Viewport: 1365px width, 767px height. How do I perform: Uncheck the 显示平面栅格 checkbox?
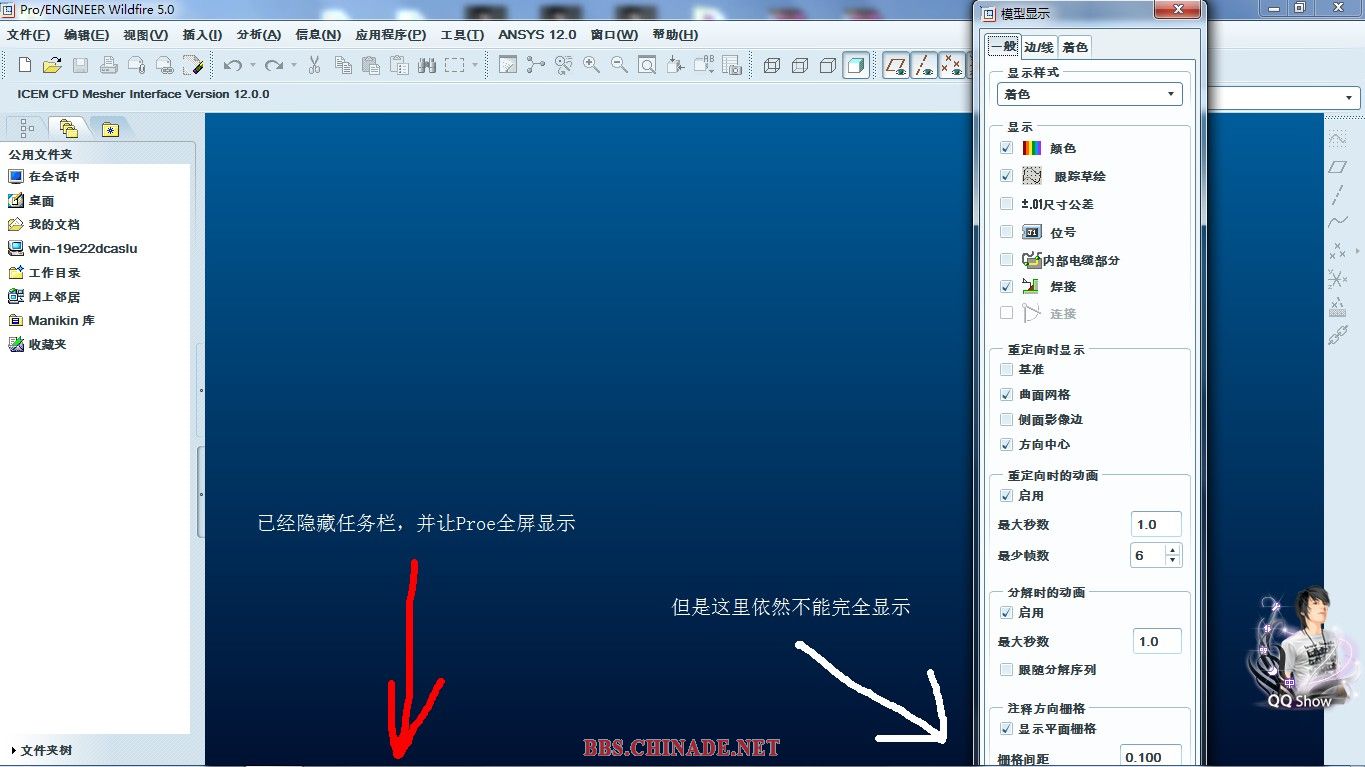pos(1006,729)
